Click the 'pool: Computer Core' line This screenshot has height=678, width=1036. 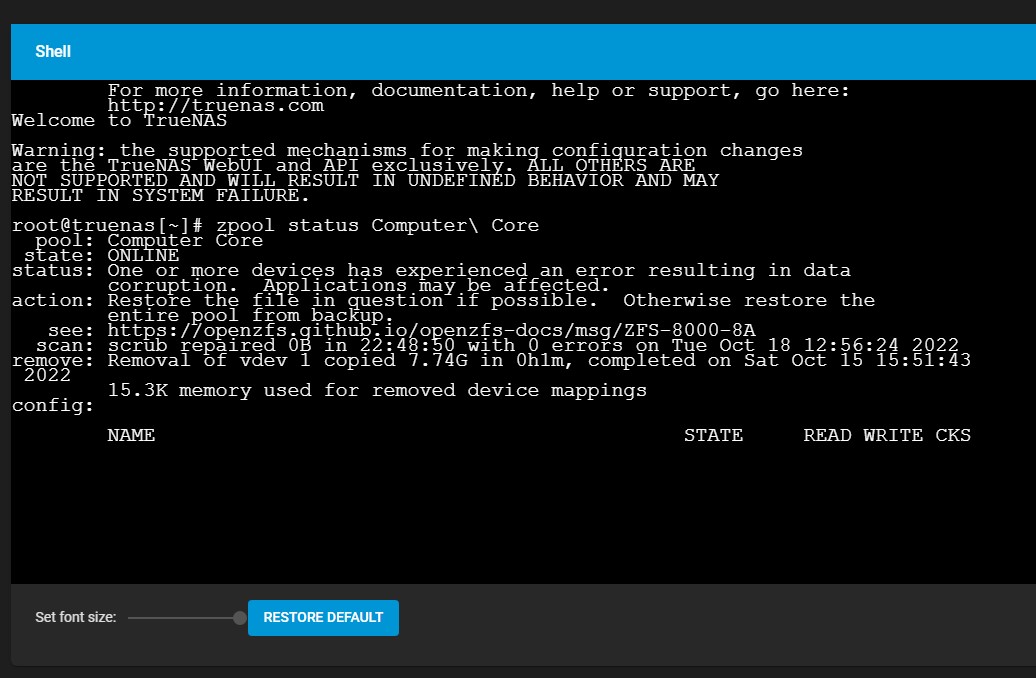point(149,241)
